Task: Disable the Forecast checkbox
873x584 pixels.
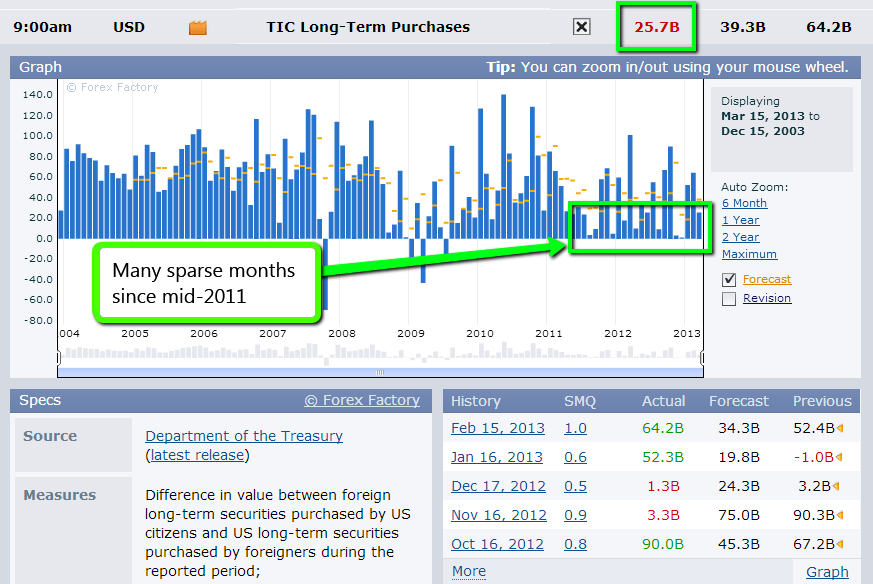Action: point(728,279)
